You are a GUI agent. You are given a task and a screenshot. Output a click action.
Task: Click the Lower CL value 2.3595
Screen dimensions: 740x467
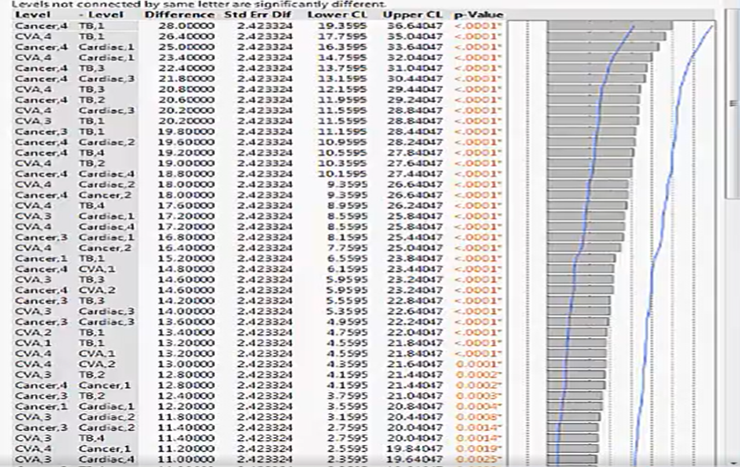[x=348, y=459]
